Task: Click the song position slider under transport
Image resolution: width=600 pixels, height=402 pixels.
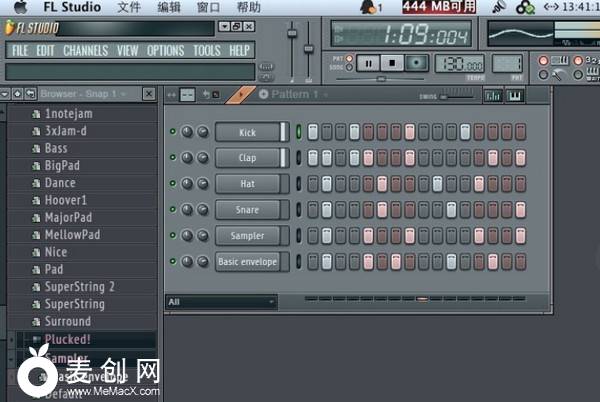Action: coord(380,79)
